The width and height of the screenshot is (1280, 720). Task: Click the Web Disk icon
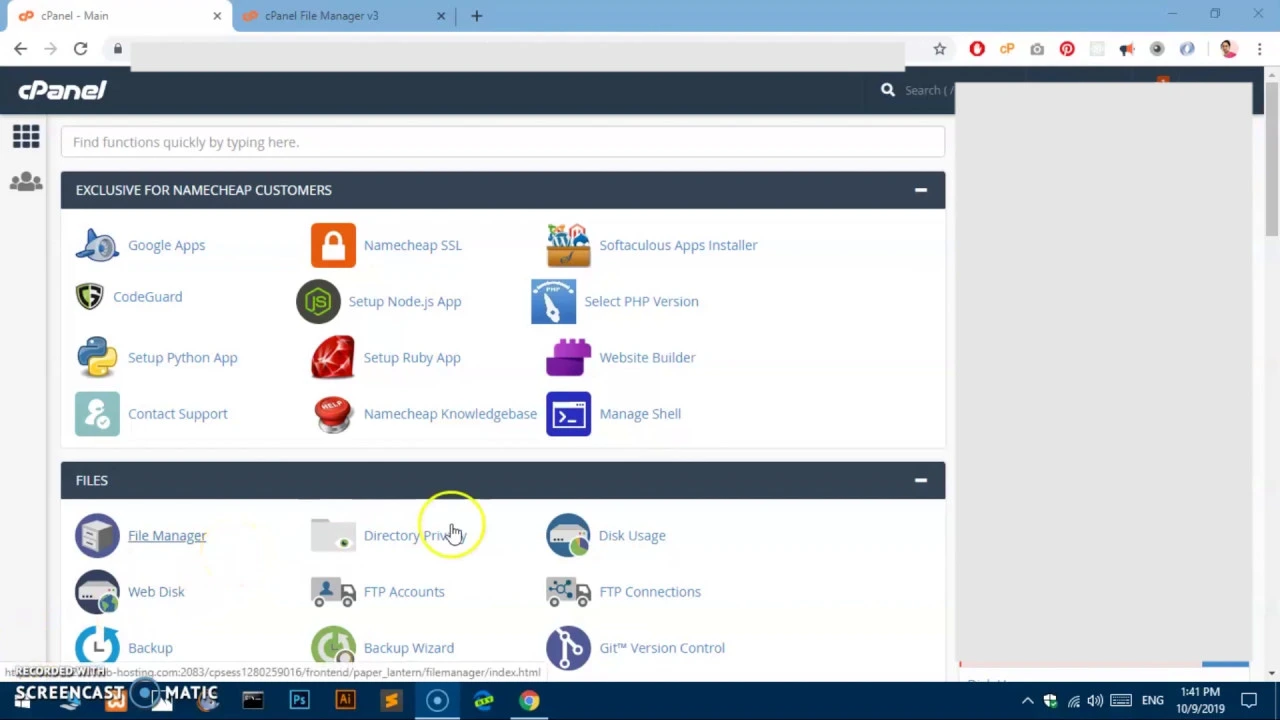tap(97, 591)
